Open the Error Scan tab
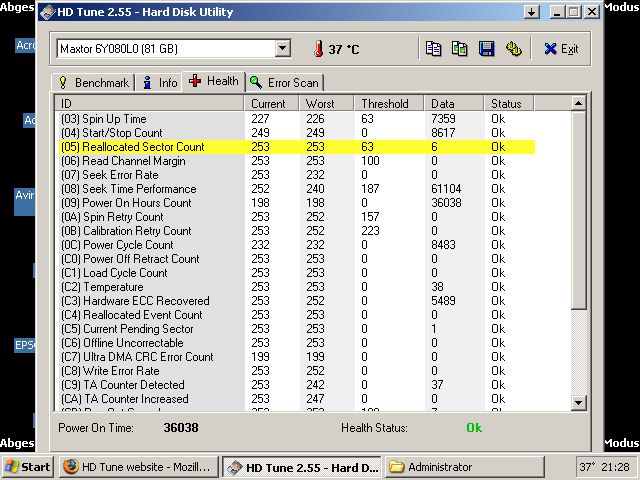The height and width of the screenshot is (480, 640). tap(284, 83)
